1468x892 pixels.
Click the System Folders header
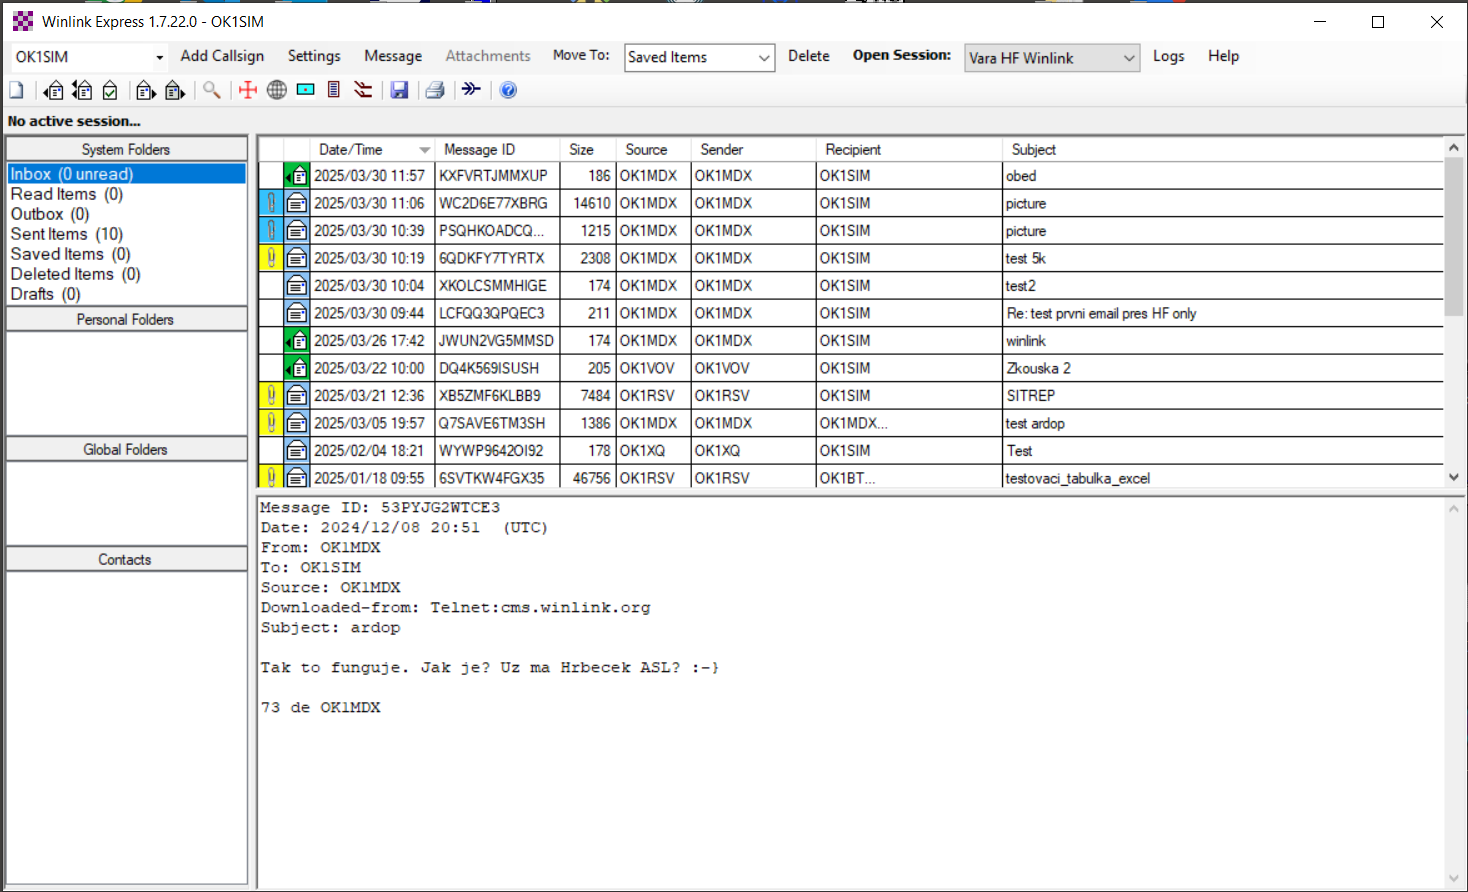point(126,149)
